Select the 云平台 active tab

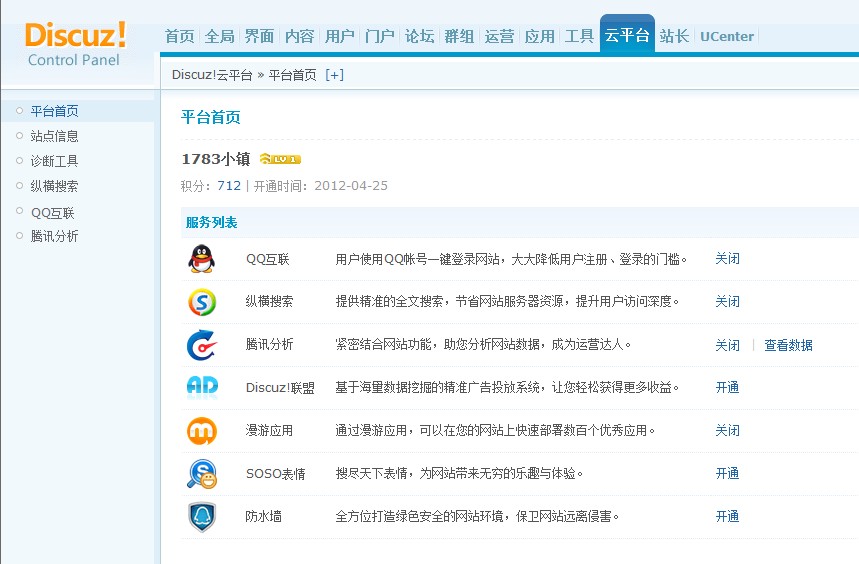pos(627,34)
